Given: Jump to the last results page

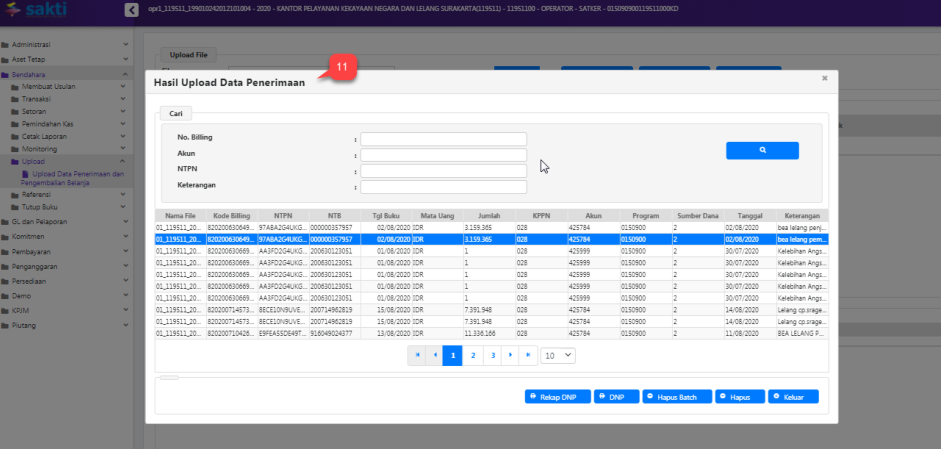Looking at the screenshot, I should tap(527, 355).
